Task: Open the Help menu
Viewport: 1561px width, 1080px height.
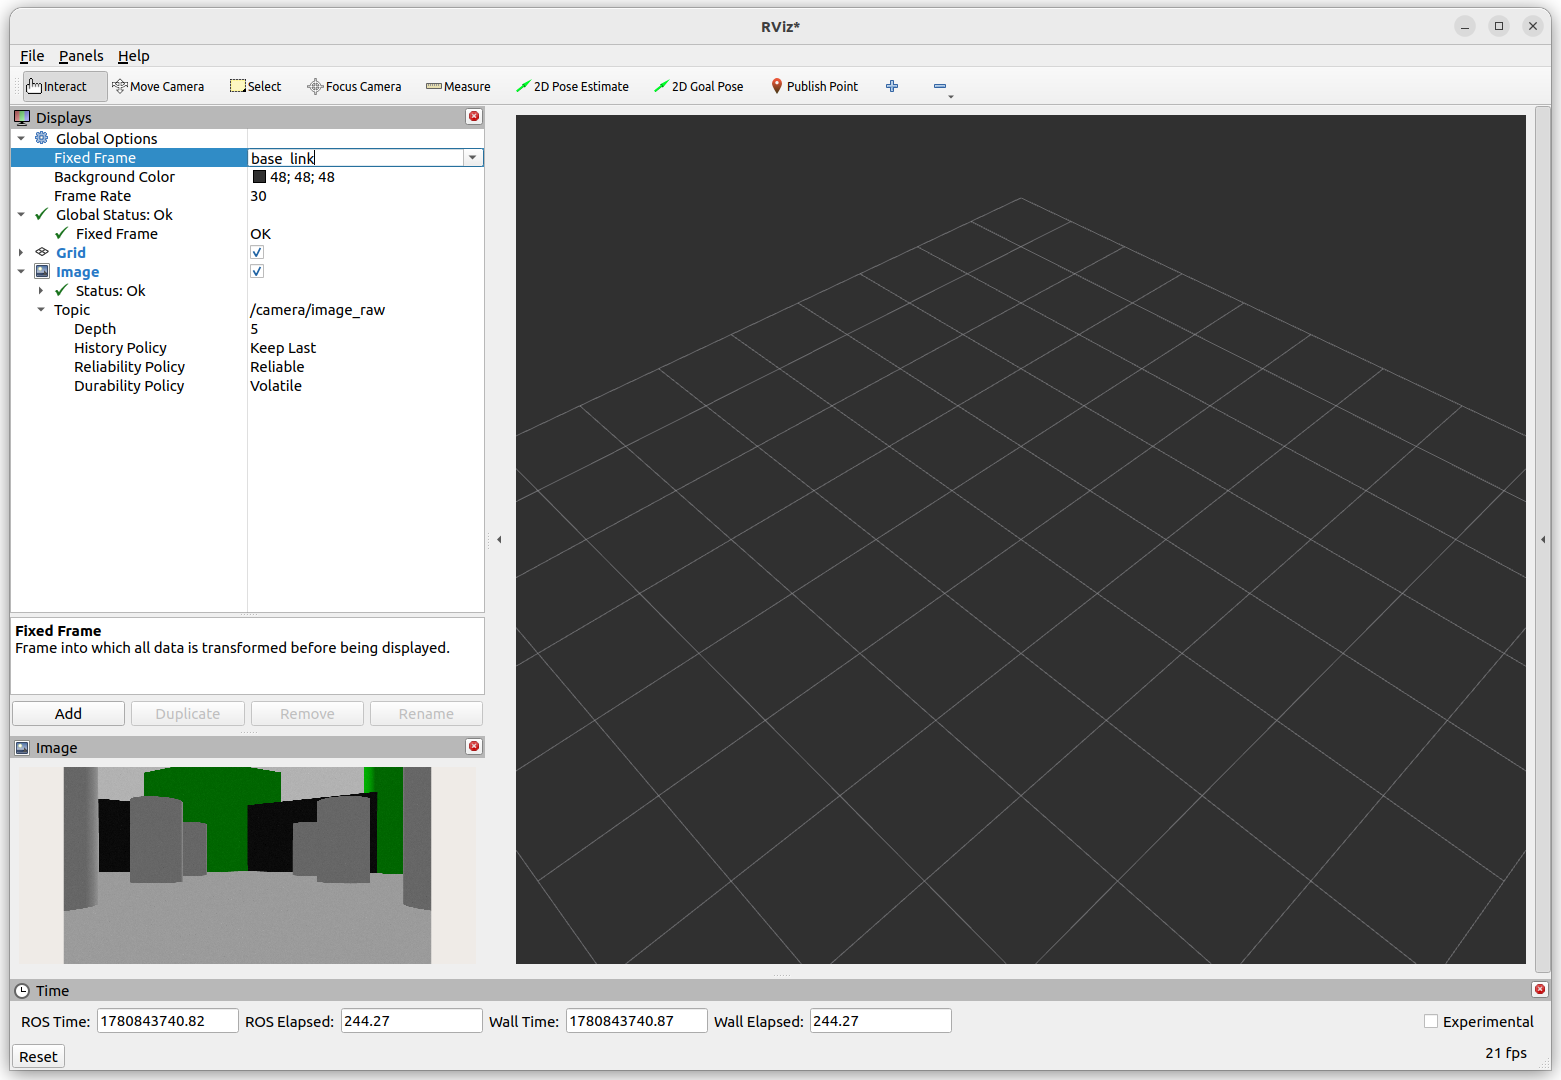Action: [x=133, y=56]
